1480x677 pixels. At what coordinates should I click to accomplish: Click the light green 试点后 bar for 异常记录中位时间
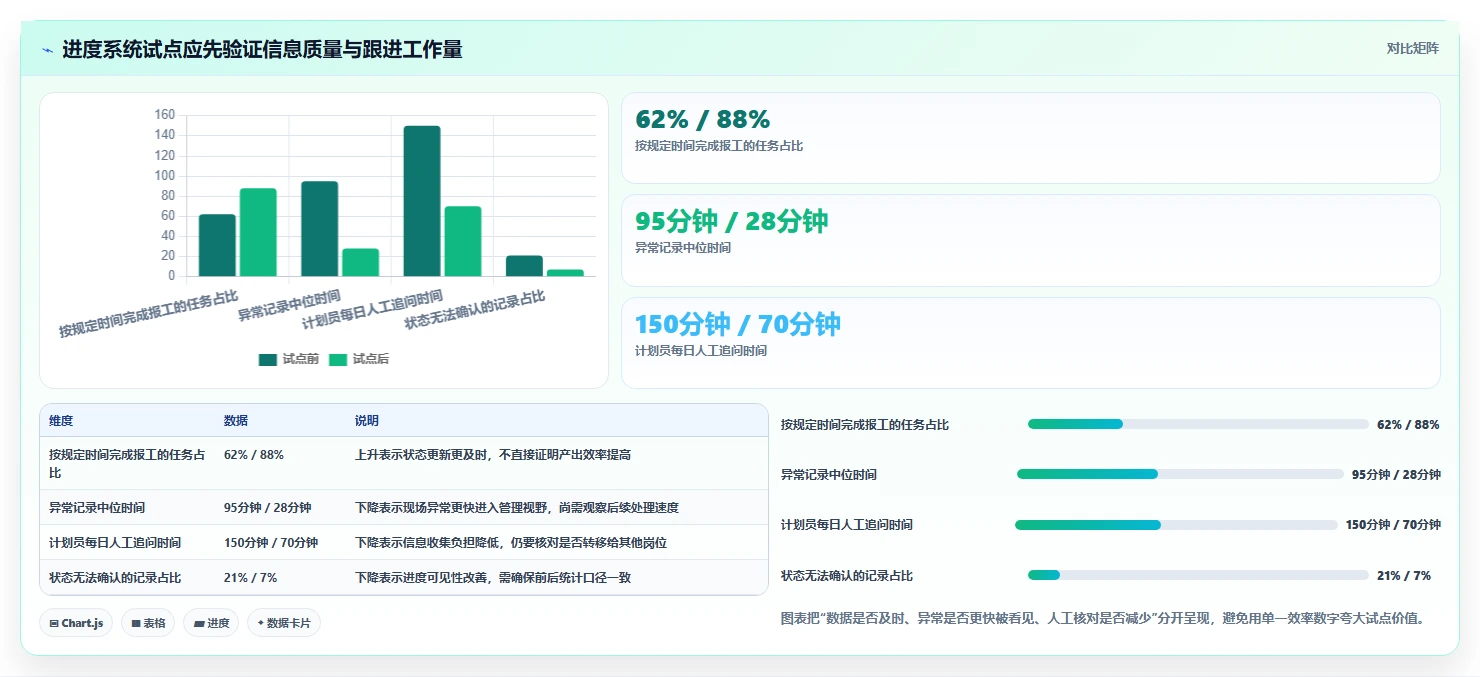360,262
